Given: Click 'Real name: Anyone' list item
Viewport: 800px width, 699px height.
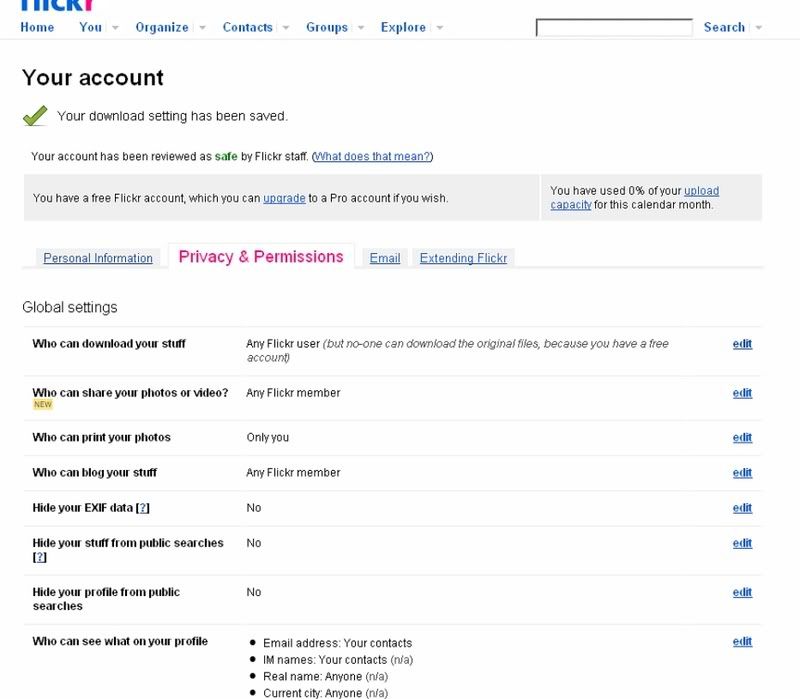Looking at the screenshot, I should click(326, 677).
